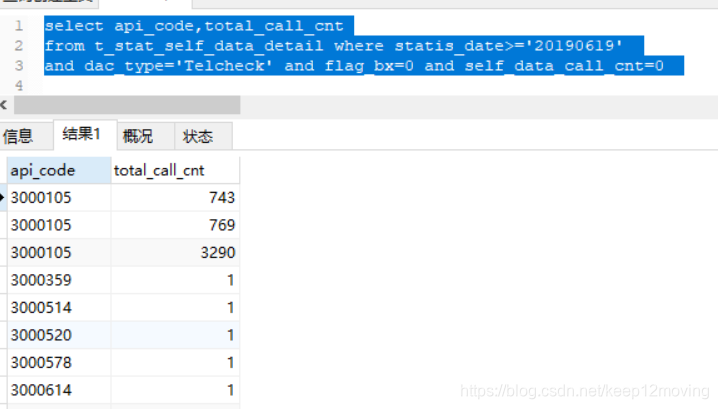
Task: Click line number 3 in the editor gutter
Action: 19,66
